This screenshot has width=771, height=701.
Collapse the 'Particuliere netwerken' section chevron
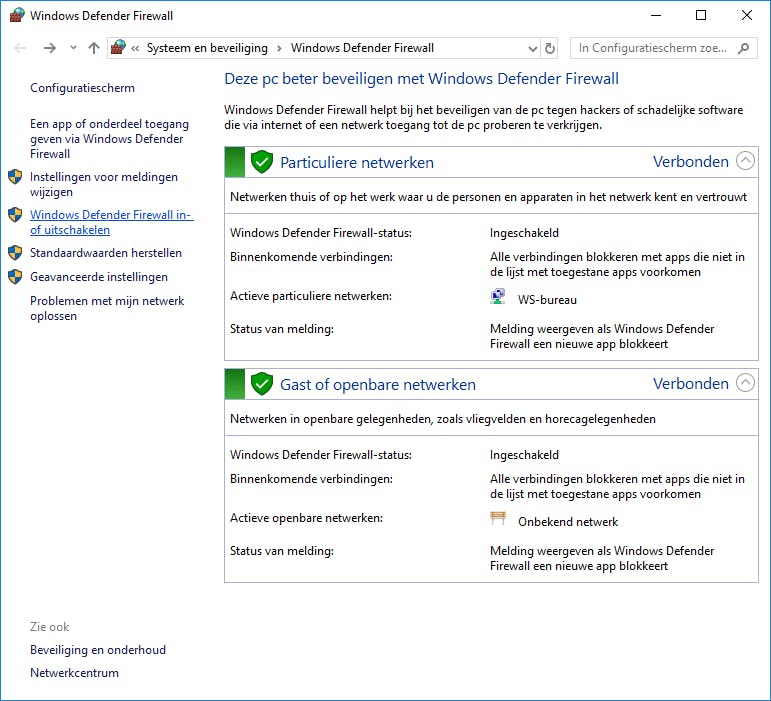[x=745, y=161]
